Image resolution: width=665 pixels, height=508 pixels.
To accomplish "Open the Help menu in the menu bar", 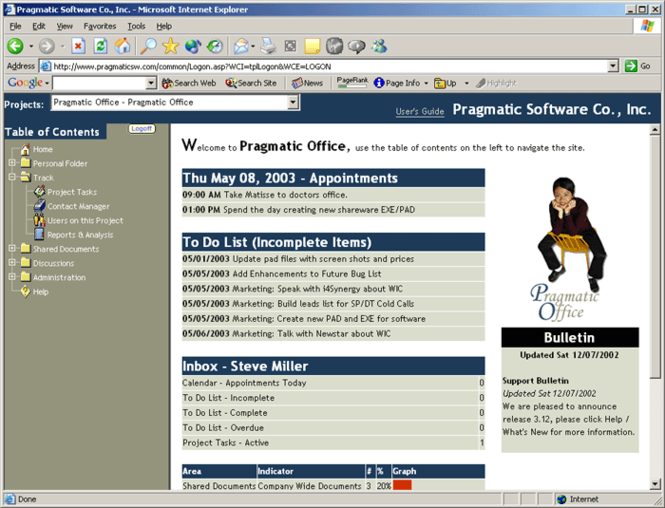I will tap(164, 26).
